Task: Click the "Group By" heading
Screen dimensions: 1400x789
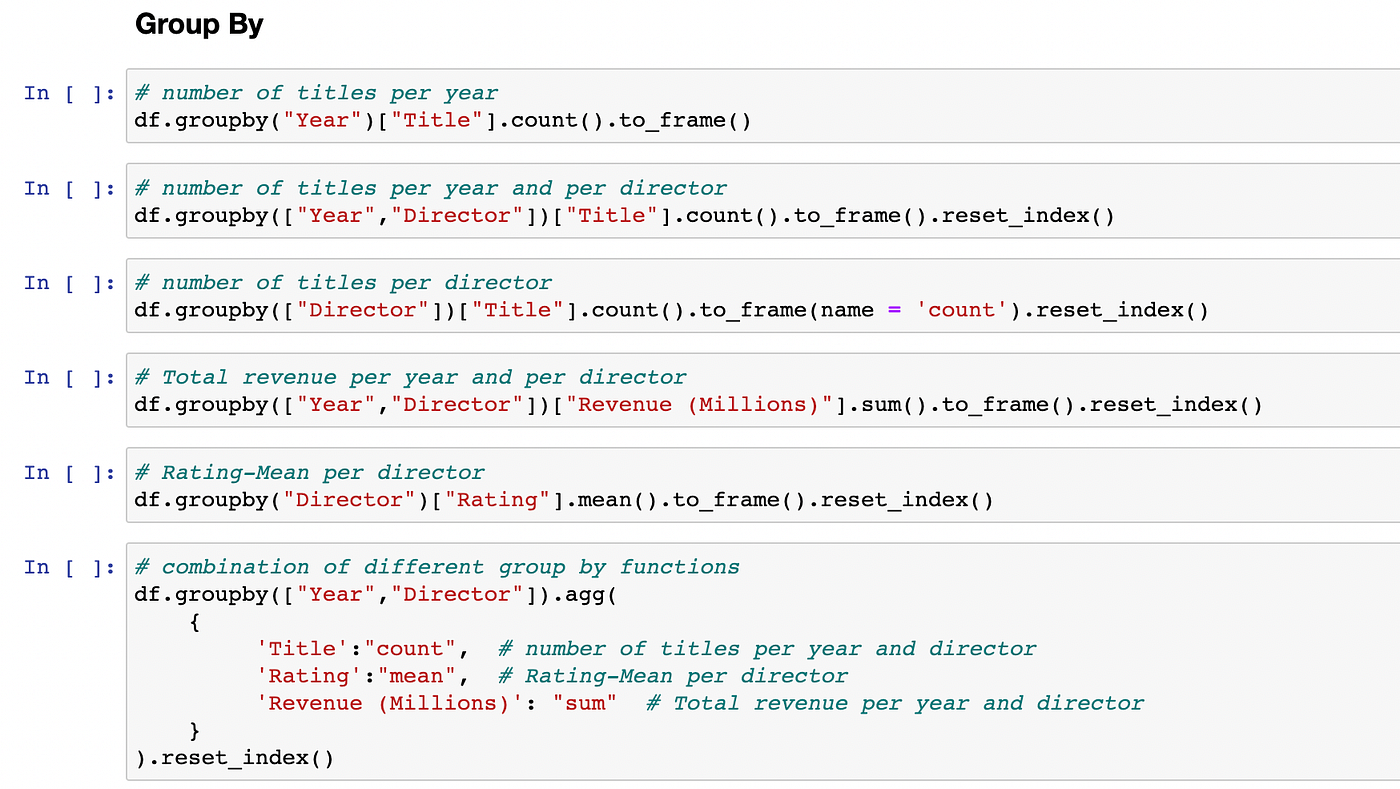Action: pos(198,24)
